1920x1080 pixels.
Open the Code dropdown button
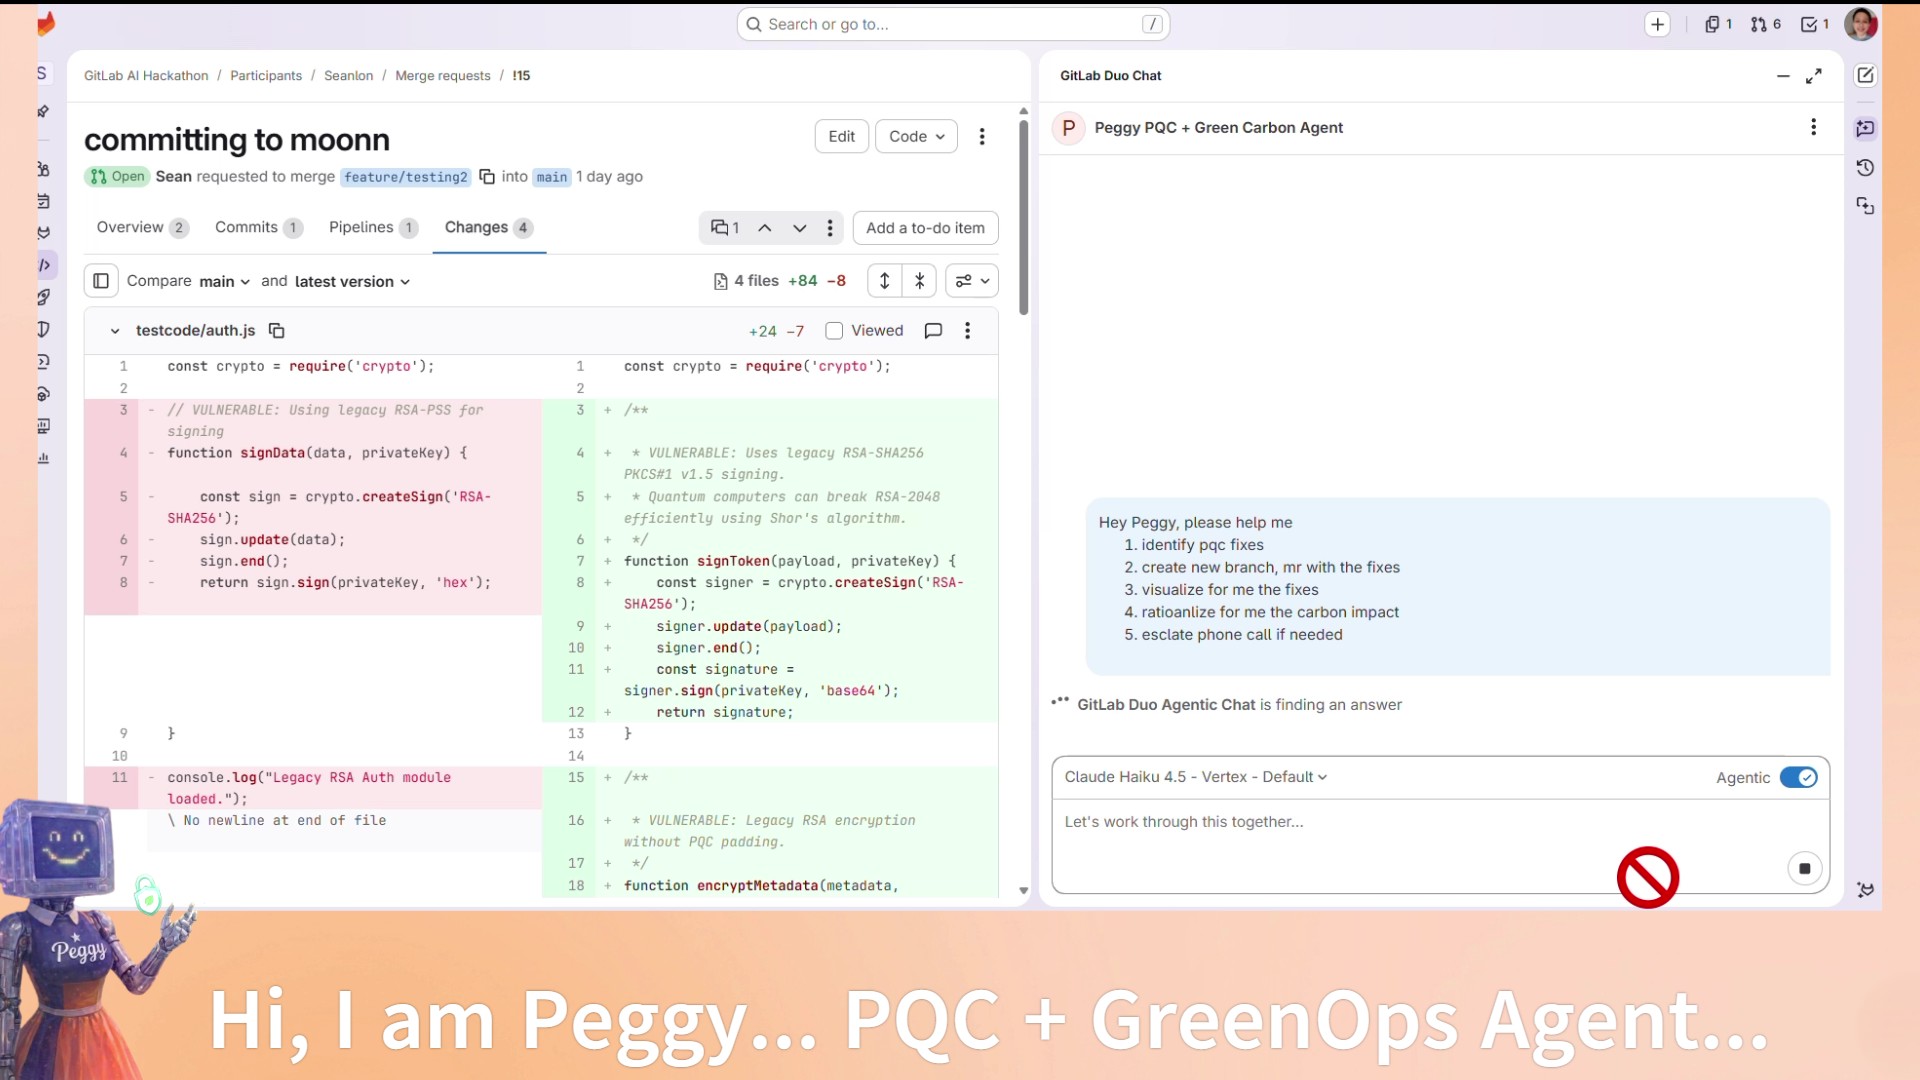(916, 137)
